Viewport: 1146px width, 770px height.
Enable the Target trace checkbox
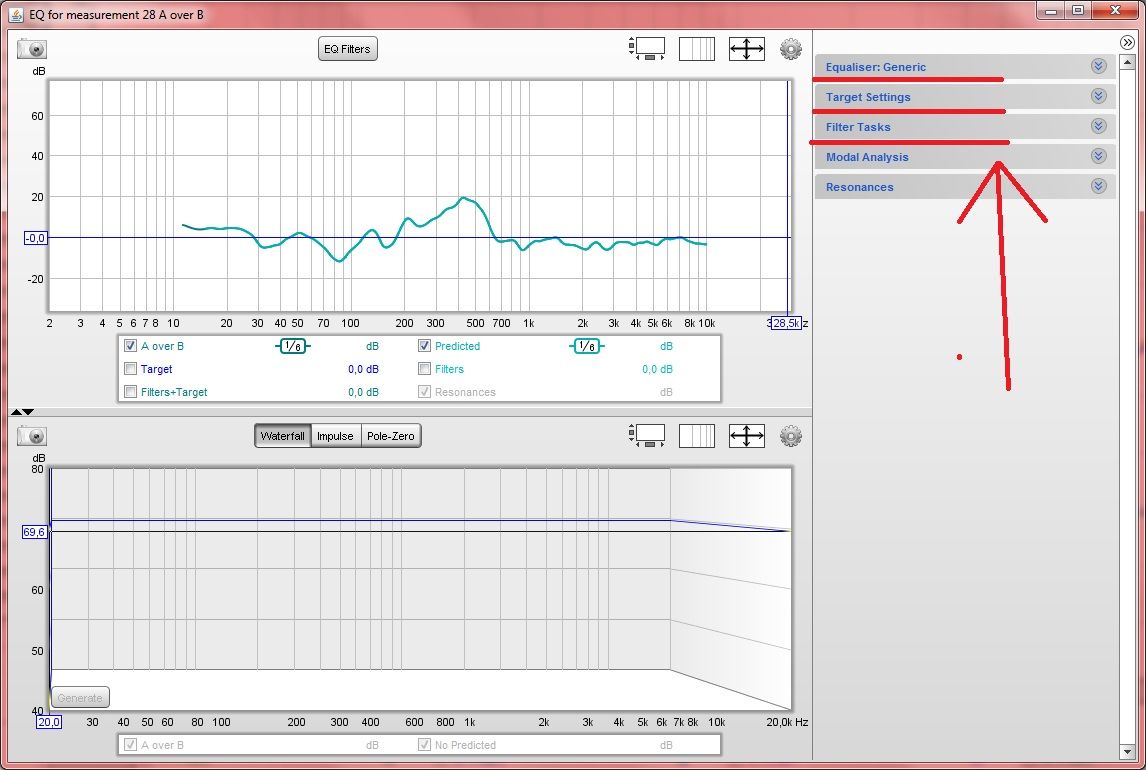[129, 368]
